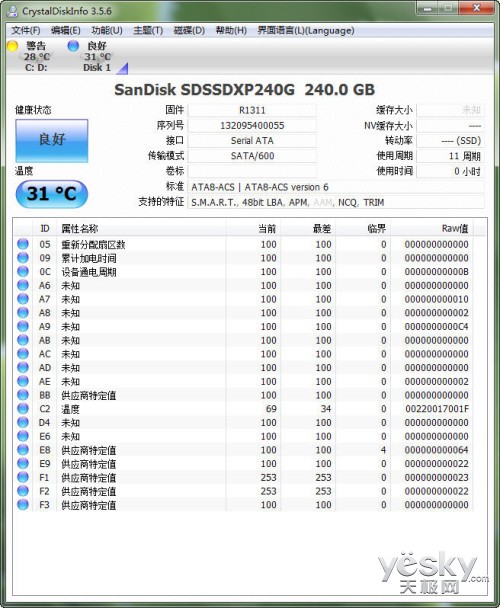Click status icon of row 05 重新分配扇区数
Screen dimensions: 500x608
click(x=23, y=244)
